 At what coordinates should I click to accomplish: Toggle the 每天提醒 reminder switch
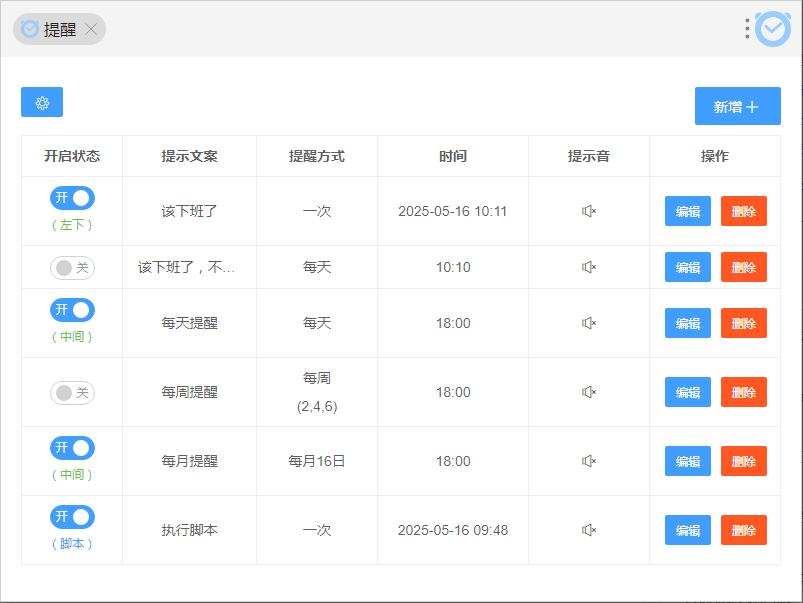tap(72, 310)
